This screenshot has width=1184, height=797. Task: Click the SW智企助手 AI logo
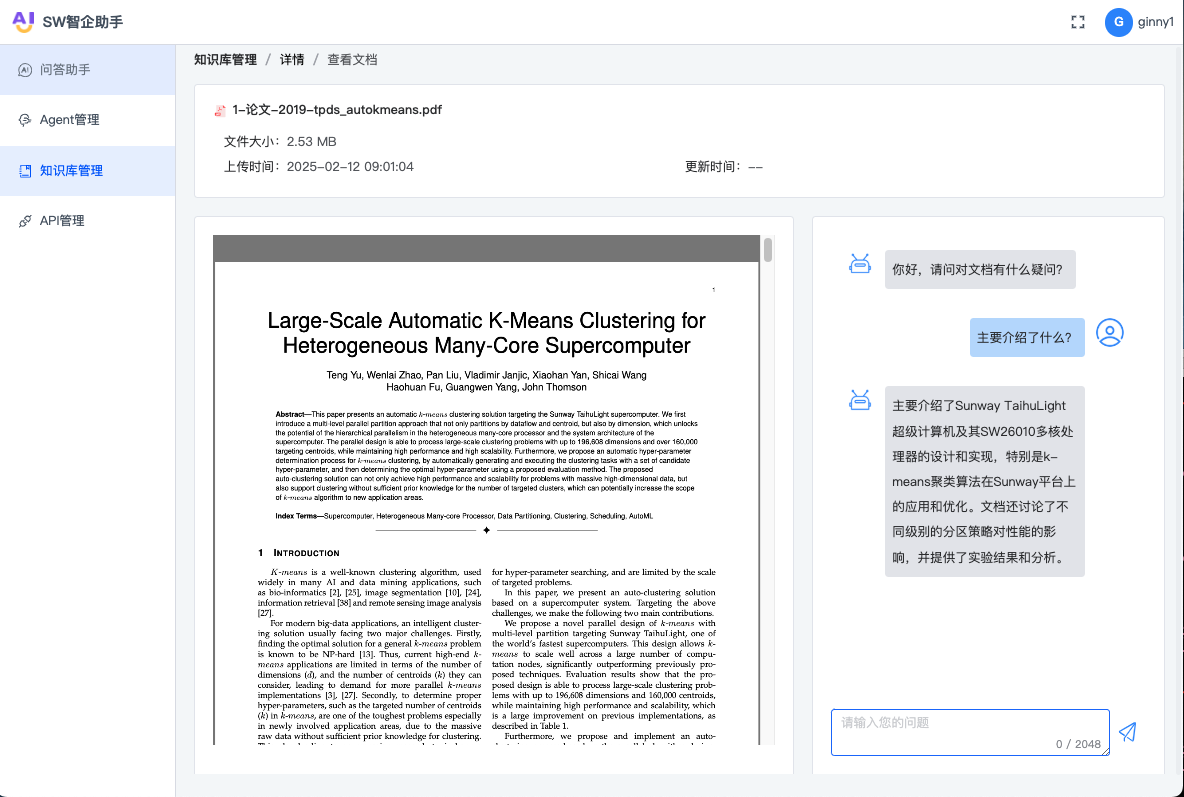[23, 22]
